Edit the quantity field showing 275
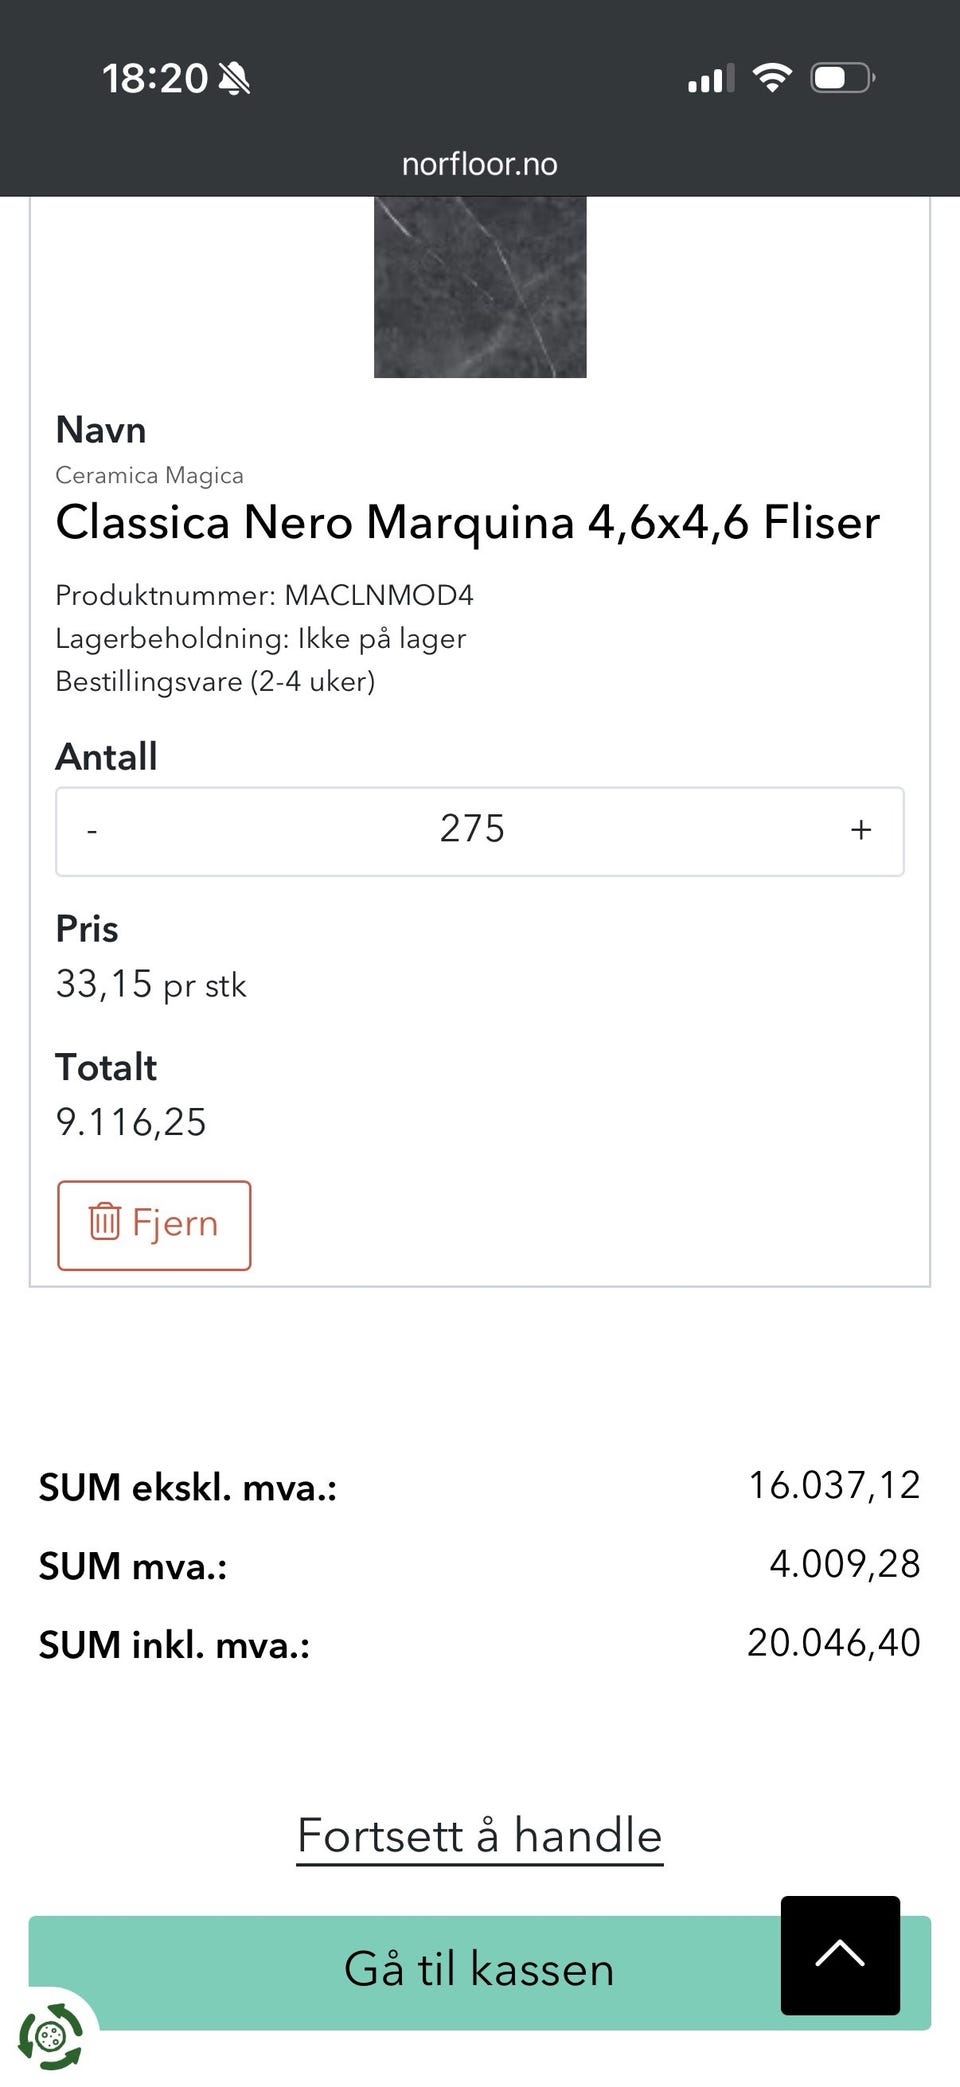Viewport: 960px width, 2087px height. [472, 830]
